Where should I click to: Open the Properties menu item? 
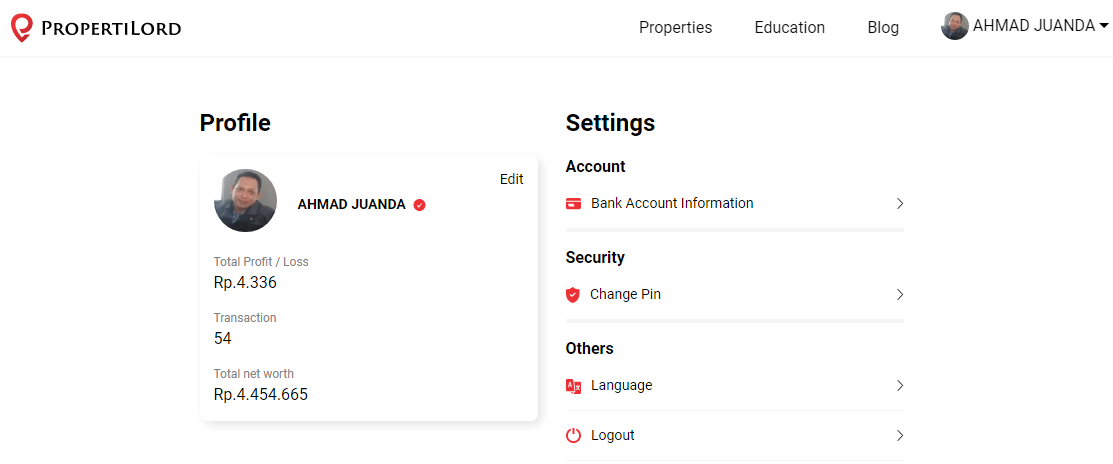click(x=676, y=28)
